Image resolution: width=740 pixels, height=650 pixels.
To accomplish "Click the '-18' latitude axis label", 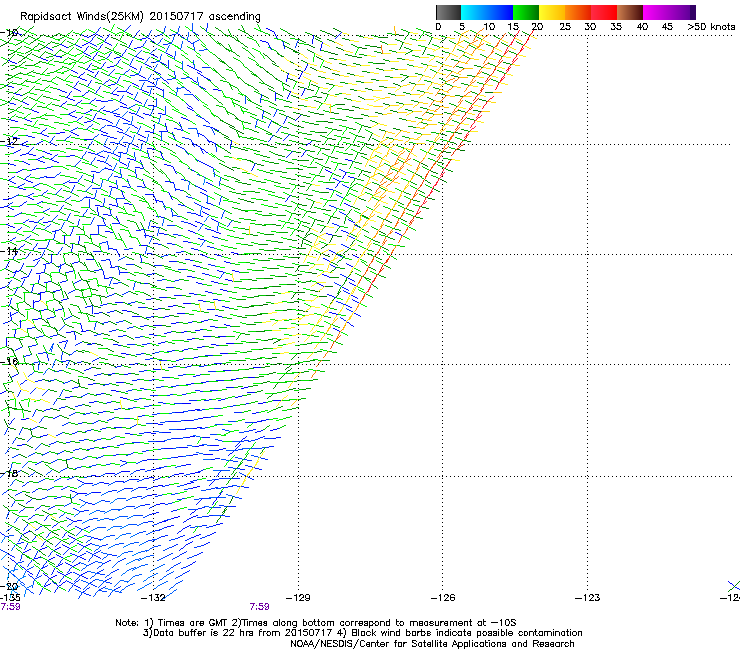I will tap(9, 473).
